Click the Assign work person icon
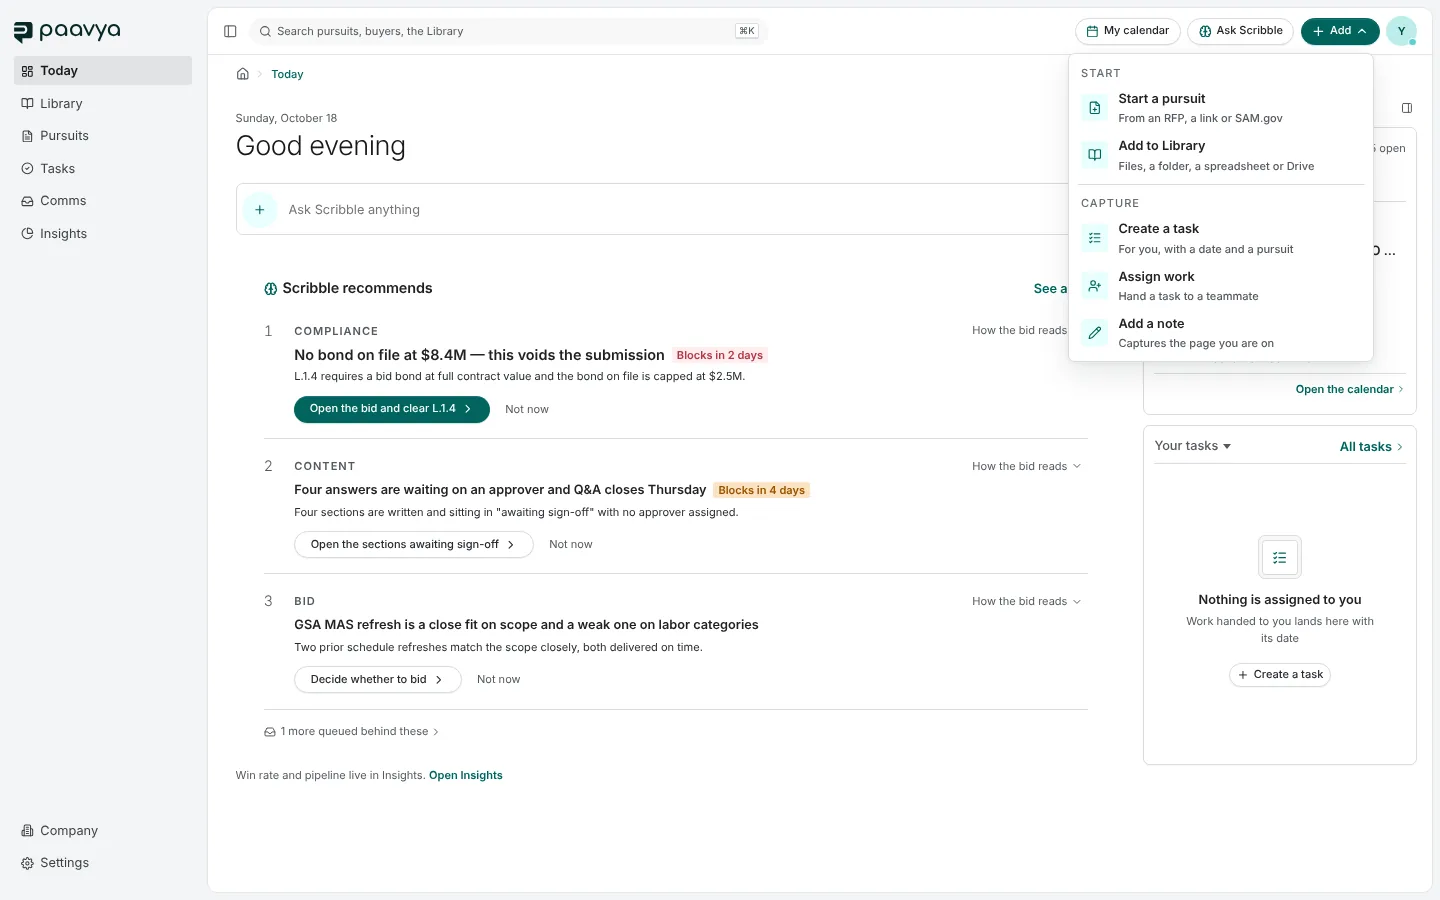Image resolution: width=1440 pixels, height=900 pixels. 1095,286
